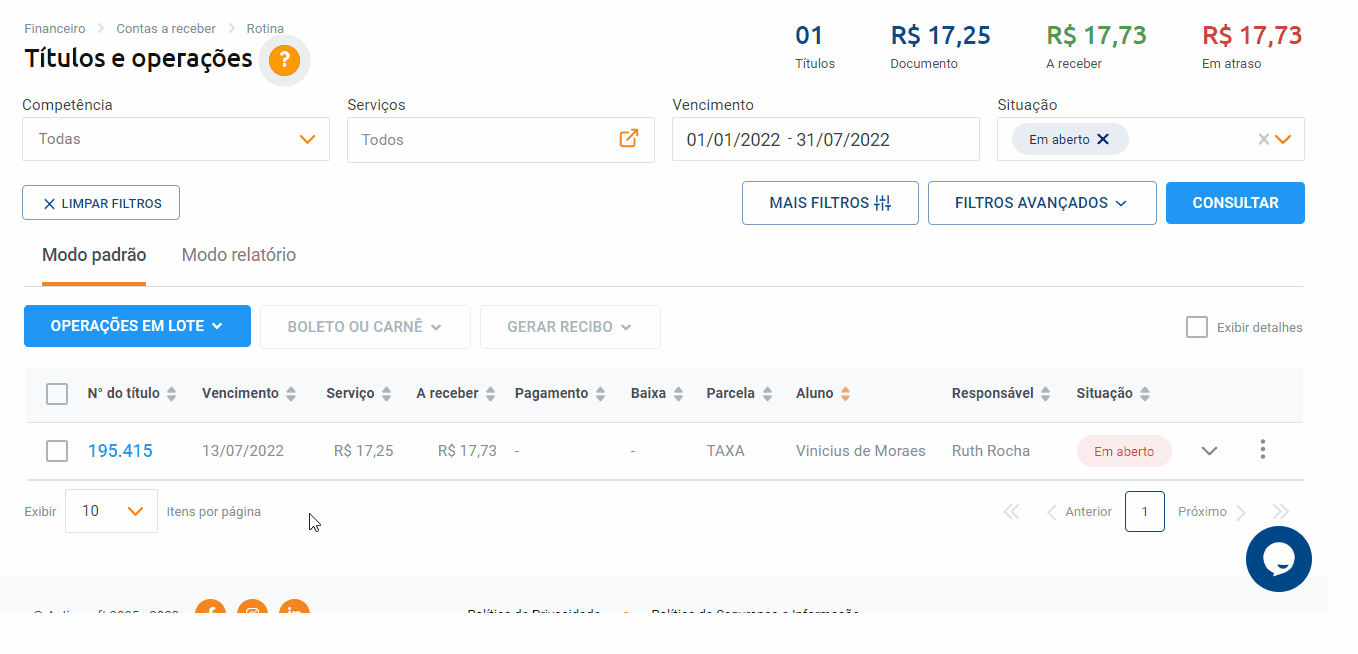Sort by N° do título column
1358x654 pixels.
(x=172, y=394)
